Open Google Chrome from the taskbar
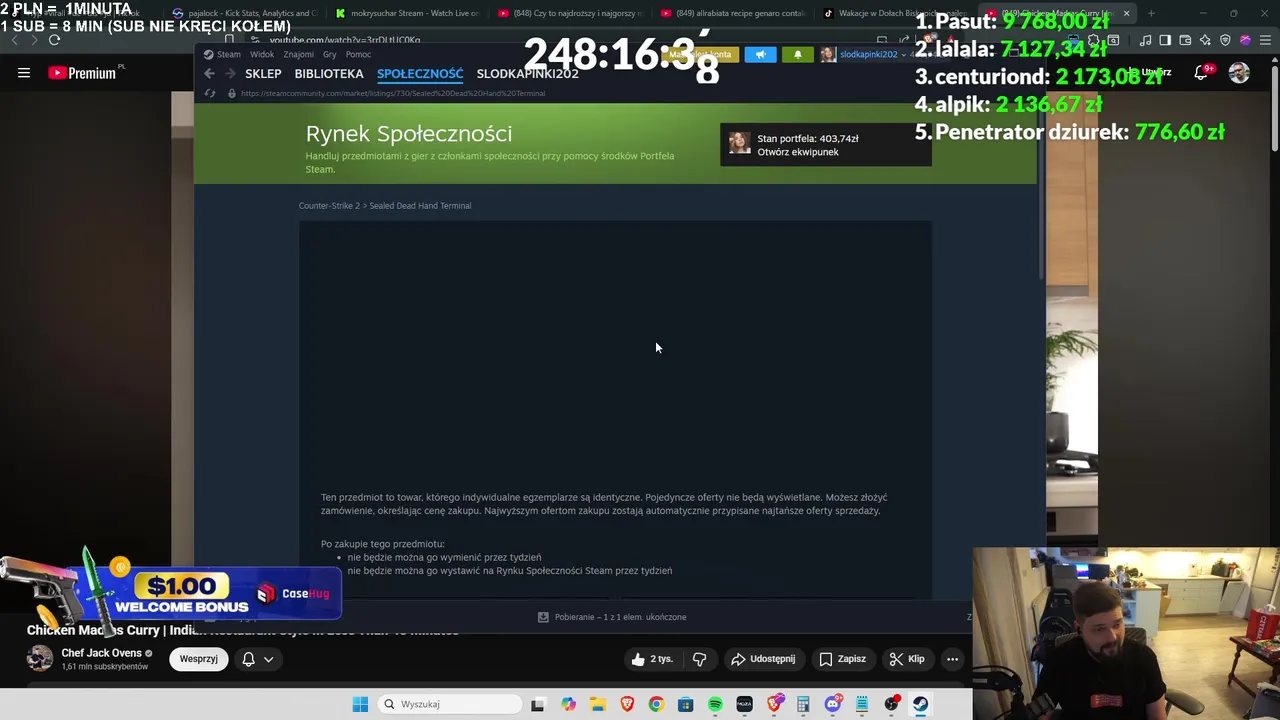The height and width of the screenshot is (720, 1280). (656, 704)
